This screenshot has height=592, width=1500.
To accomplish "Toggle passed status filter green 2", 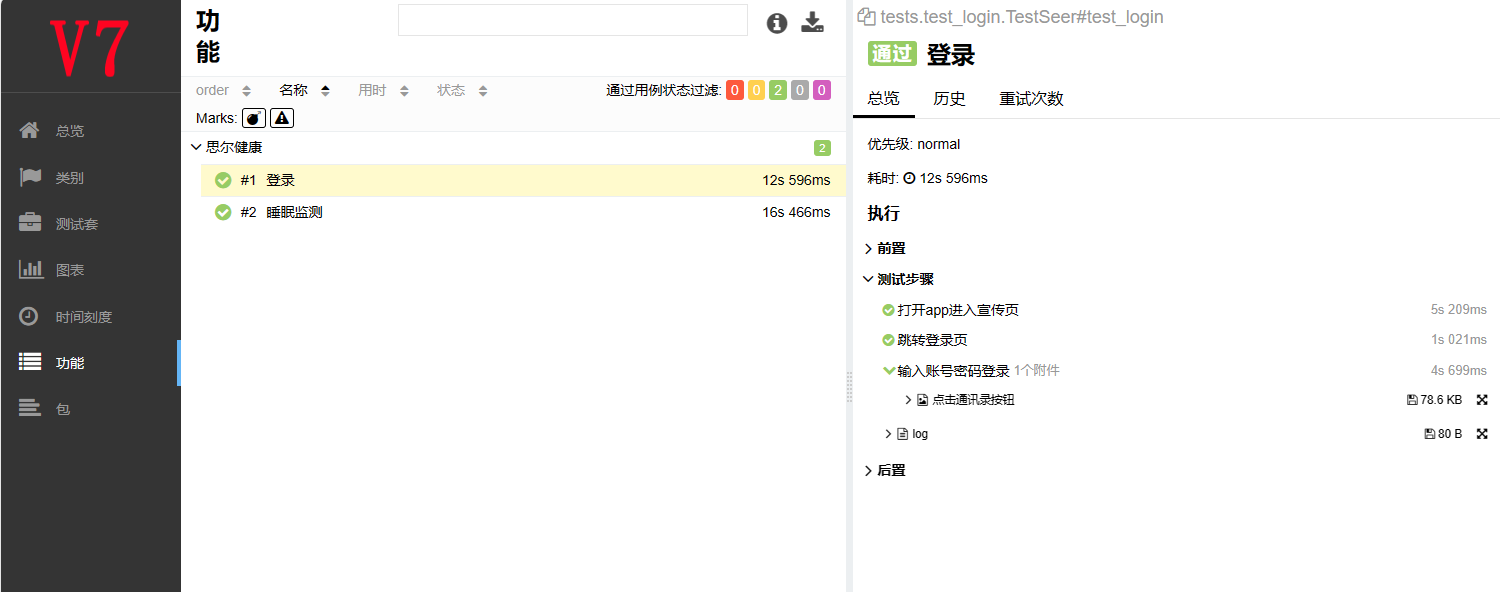I will click(x=778, y=90).
